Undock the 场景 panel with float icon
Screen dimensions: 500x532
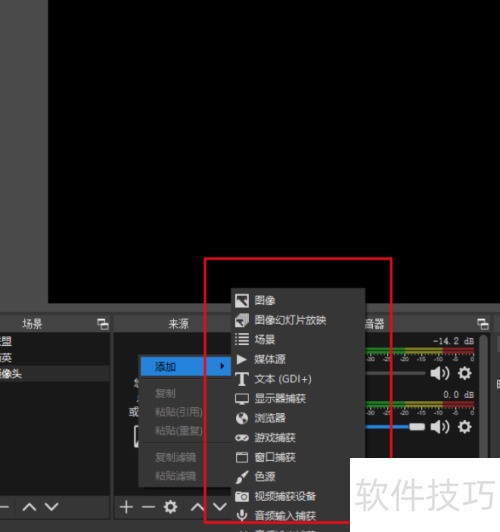[x=103, y=324]
